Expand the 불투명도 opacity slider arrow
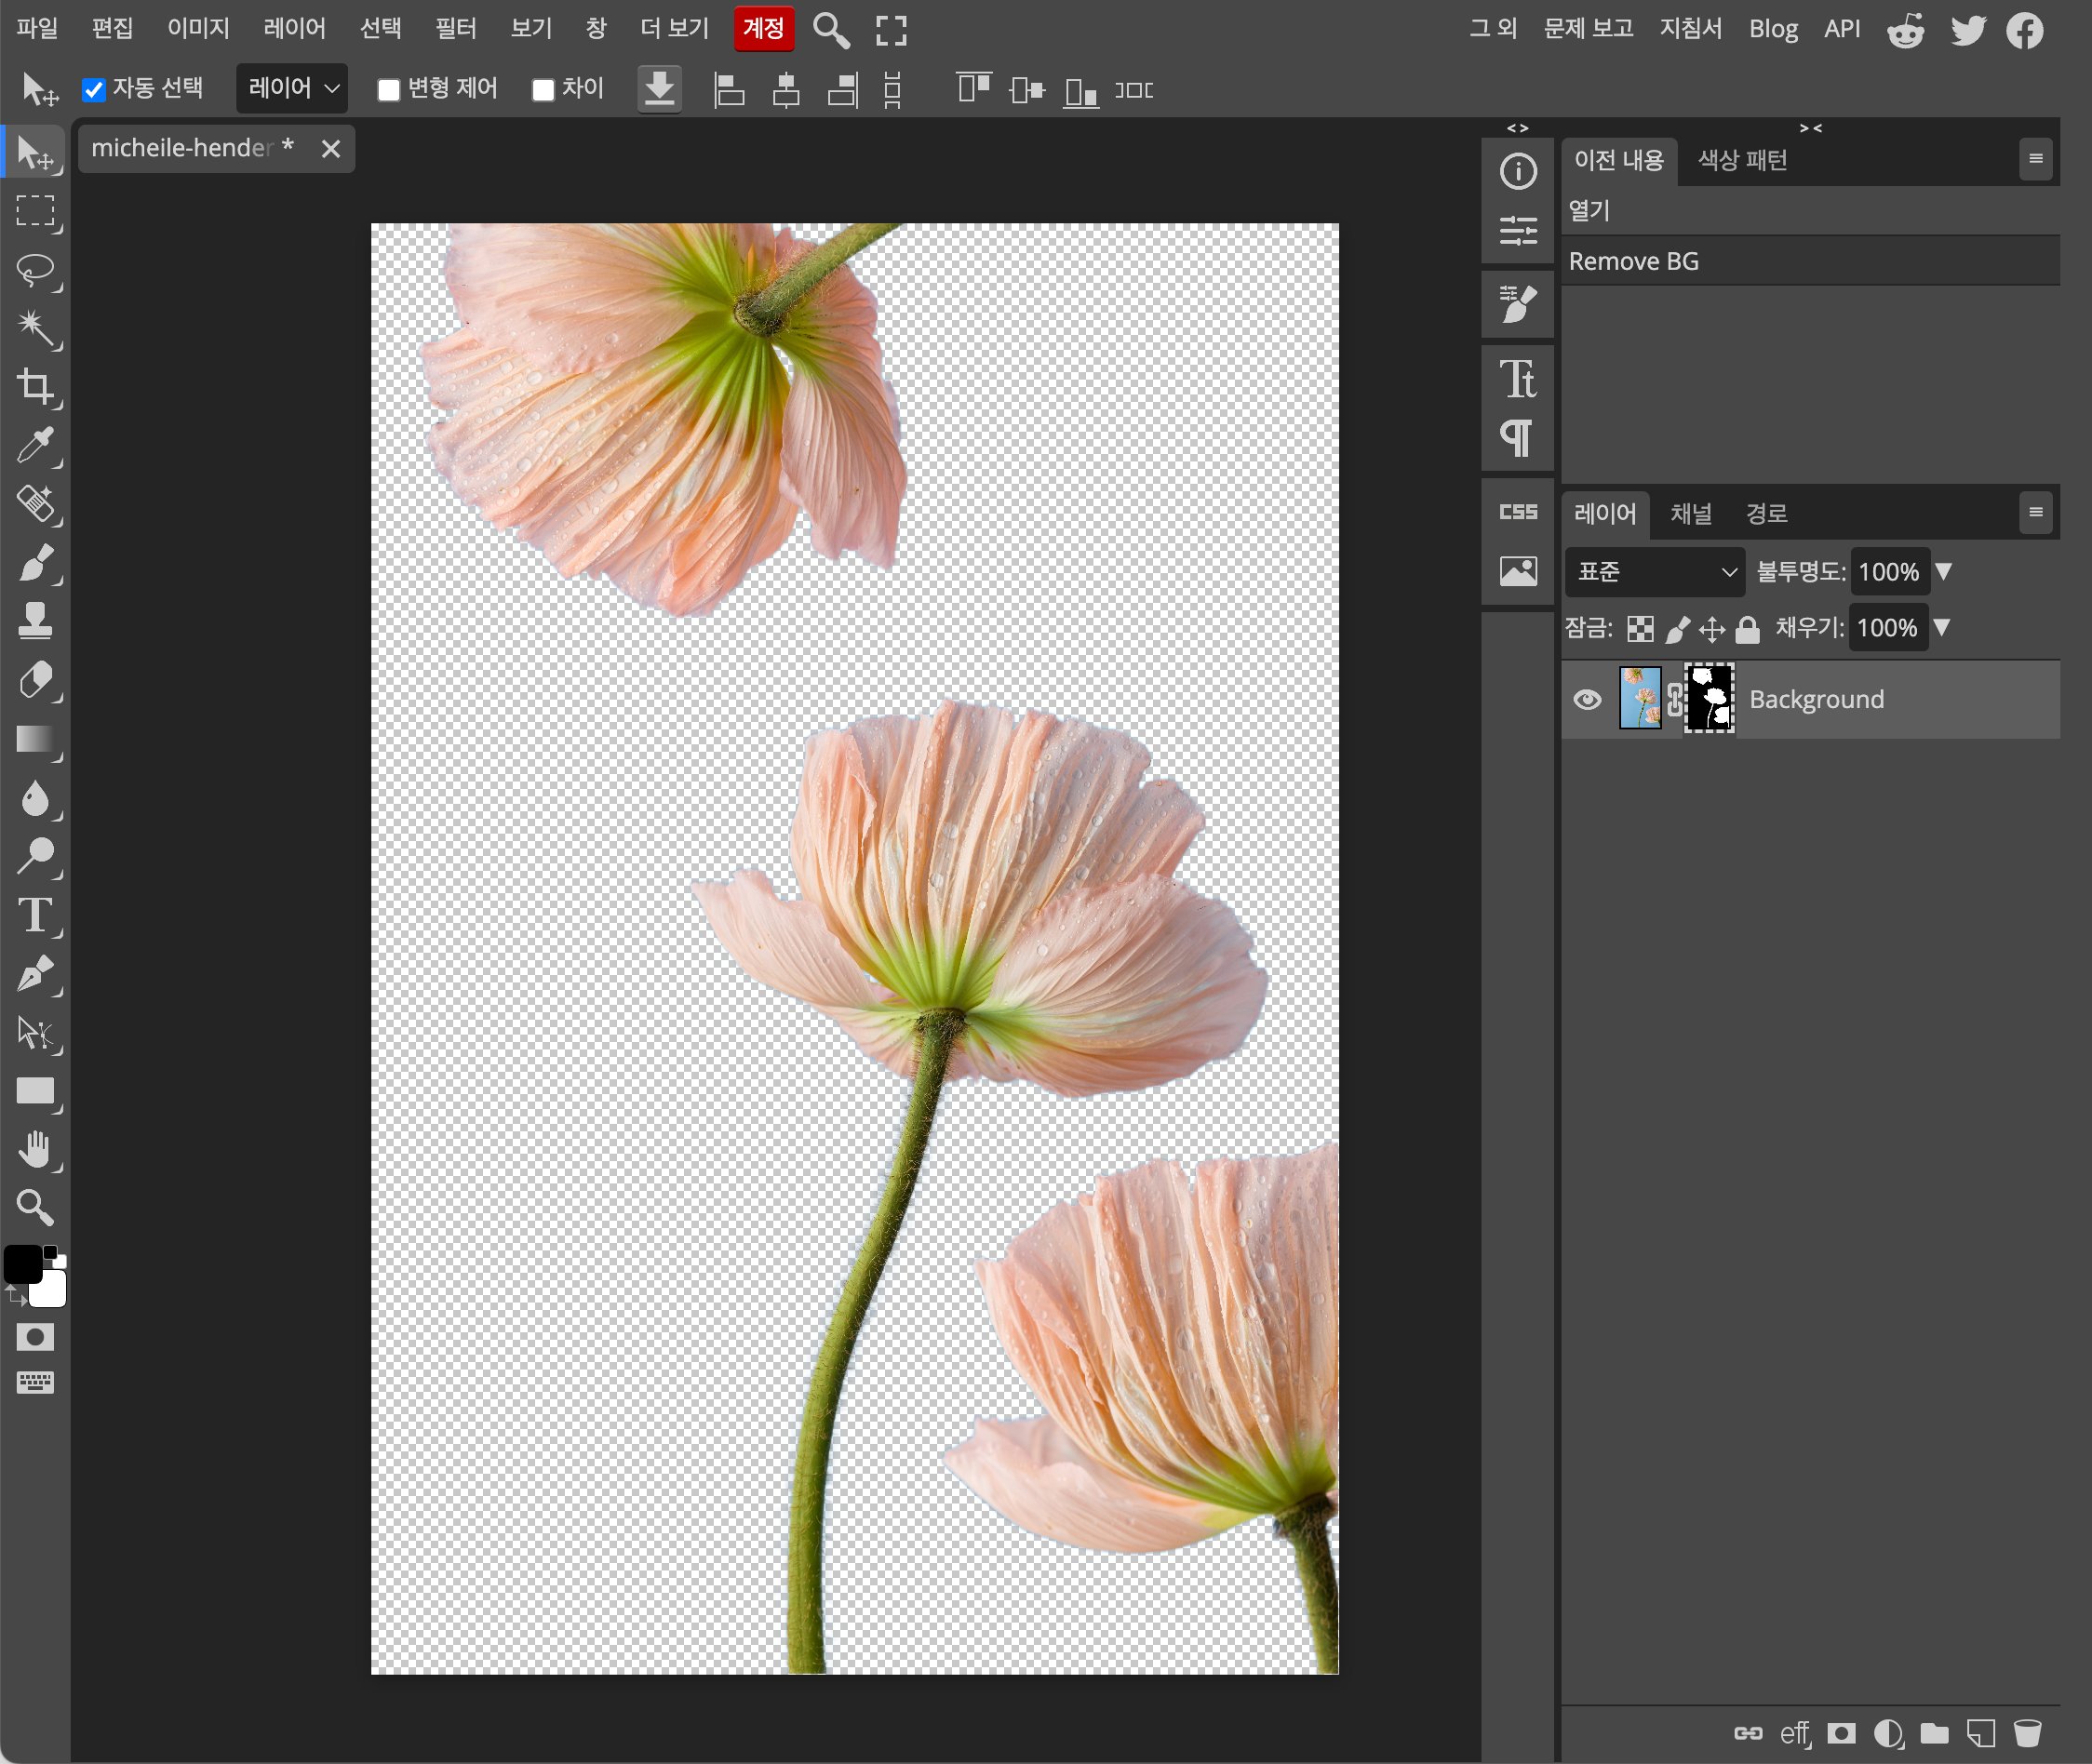The height and width of the screenshot is (1764, 2092). point(1944,571)
